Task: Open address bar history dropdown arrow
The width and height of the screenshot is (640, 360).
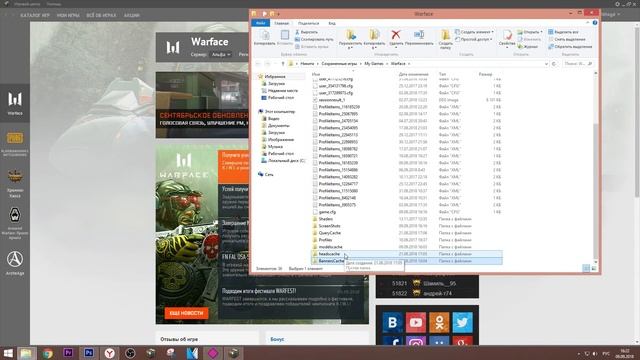Action: tap(546, 64)
